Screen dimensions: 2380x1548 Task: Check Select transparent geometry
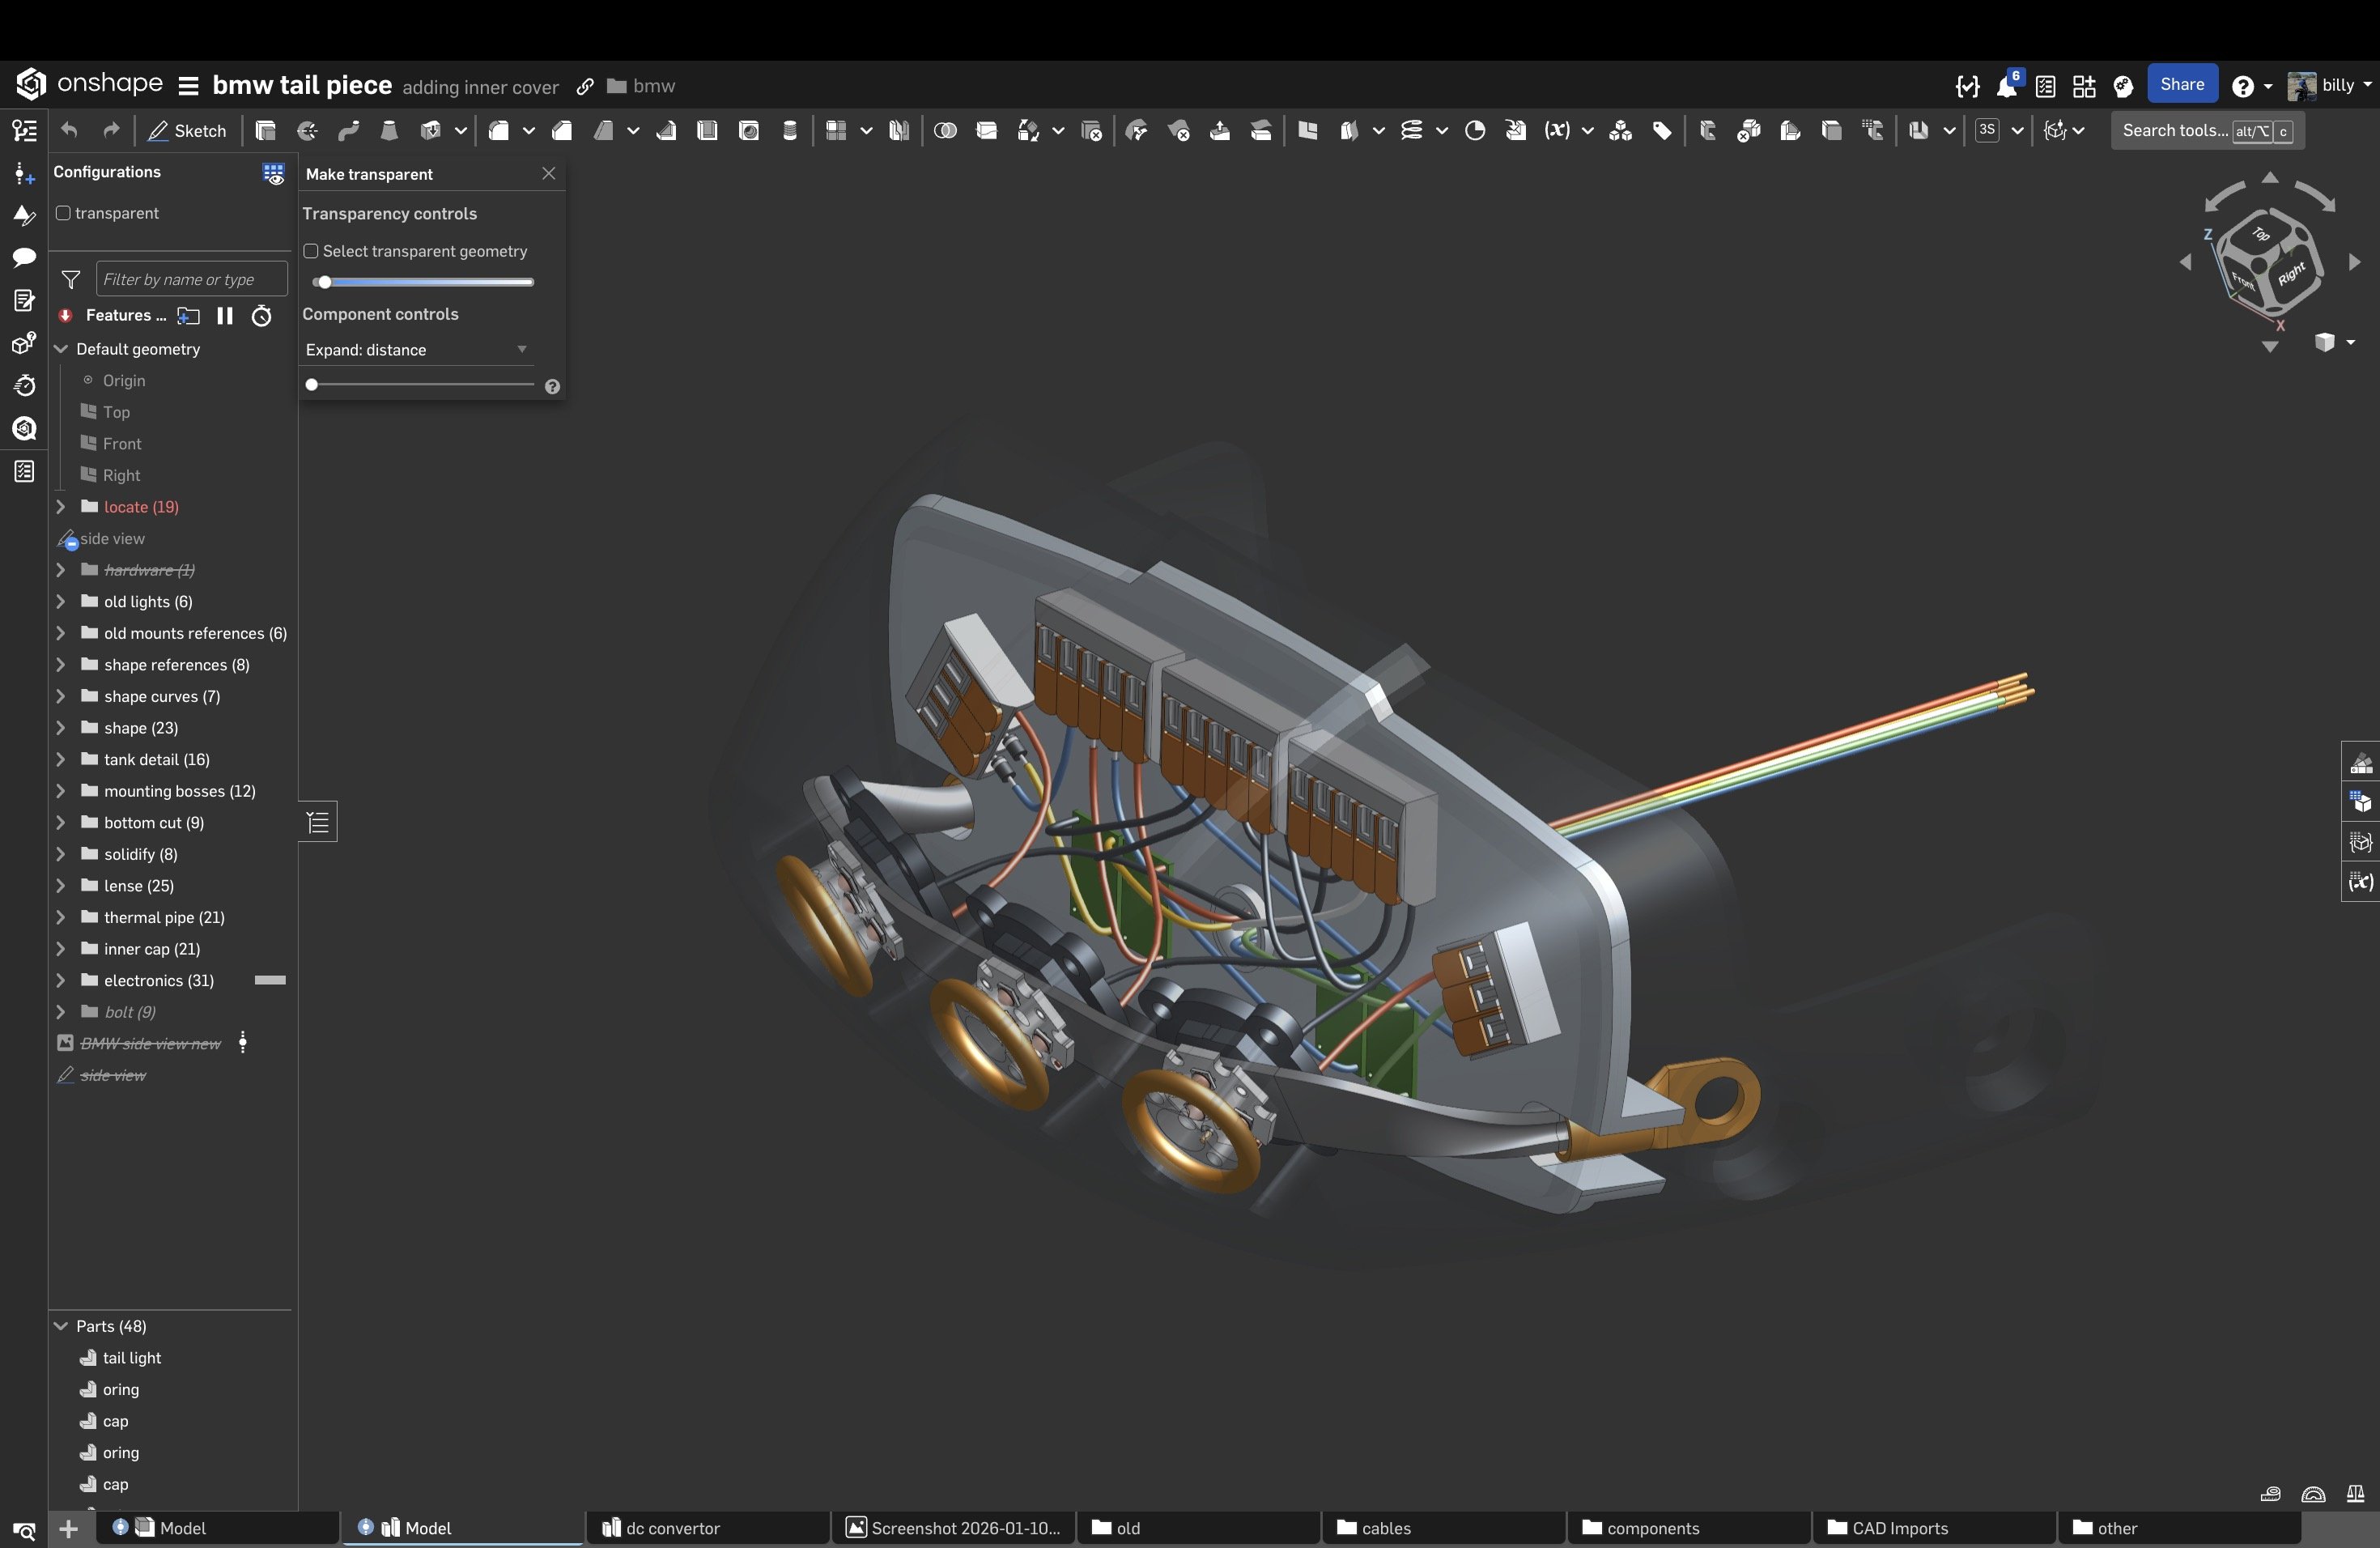311,251
